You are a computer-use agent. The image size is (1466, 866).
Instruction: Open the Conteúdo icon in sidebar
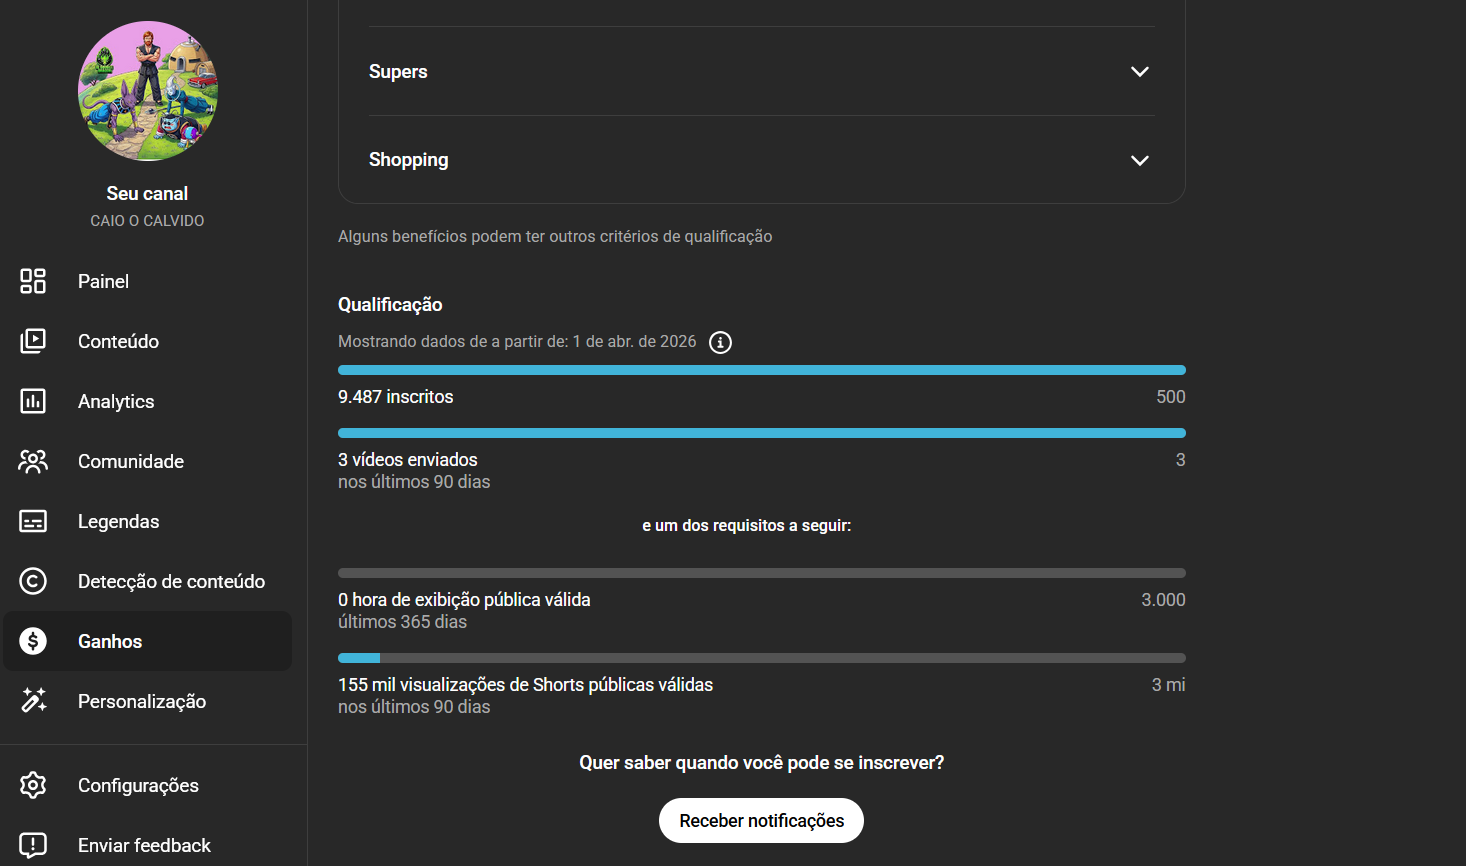point(33,341)
